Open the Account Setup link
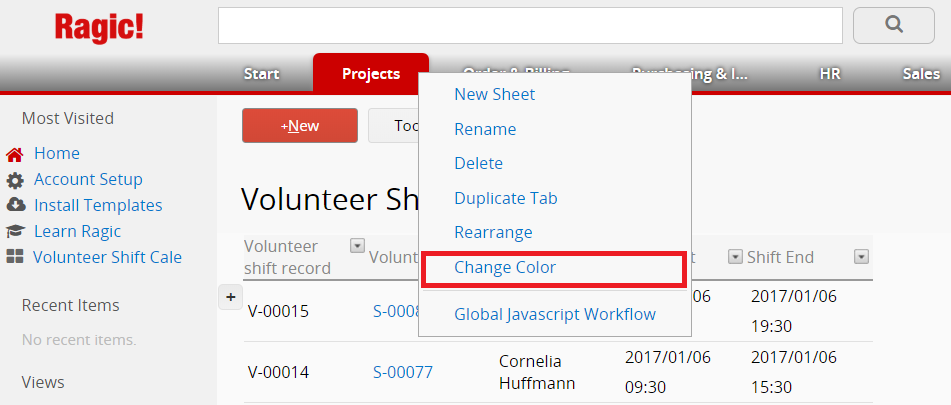 tap(89, 179)
